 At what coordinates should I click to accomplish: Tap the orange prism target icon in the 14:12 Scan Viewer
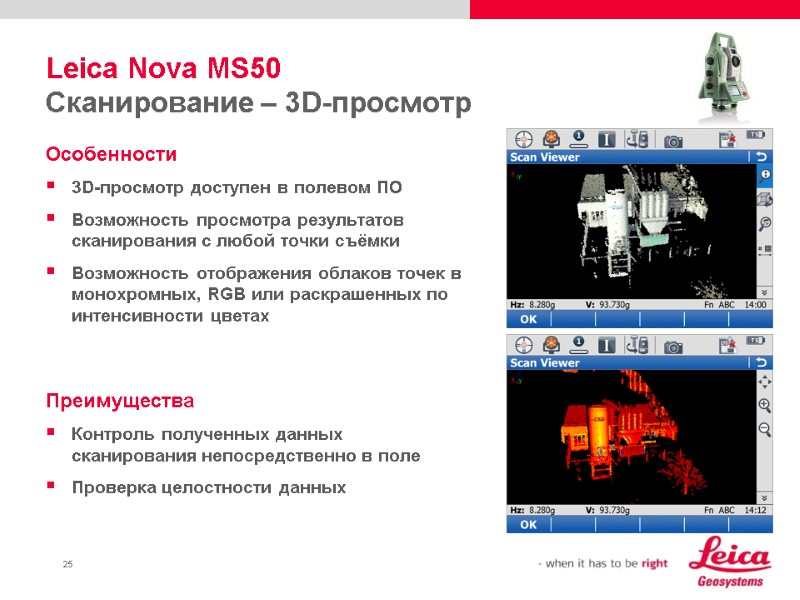[551, 344]
